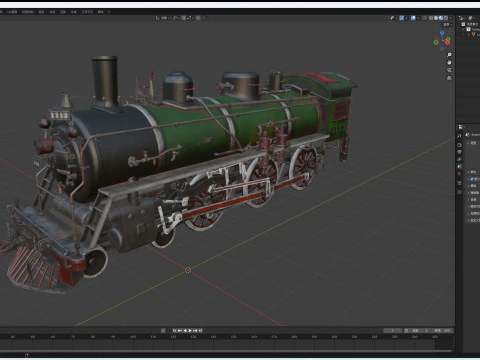Click red X axis on navigation gizmo
Image resolution: width=480 pixels, height=360 pixels.
tap(448, 42)
